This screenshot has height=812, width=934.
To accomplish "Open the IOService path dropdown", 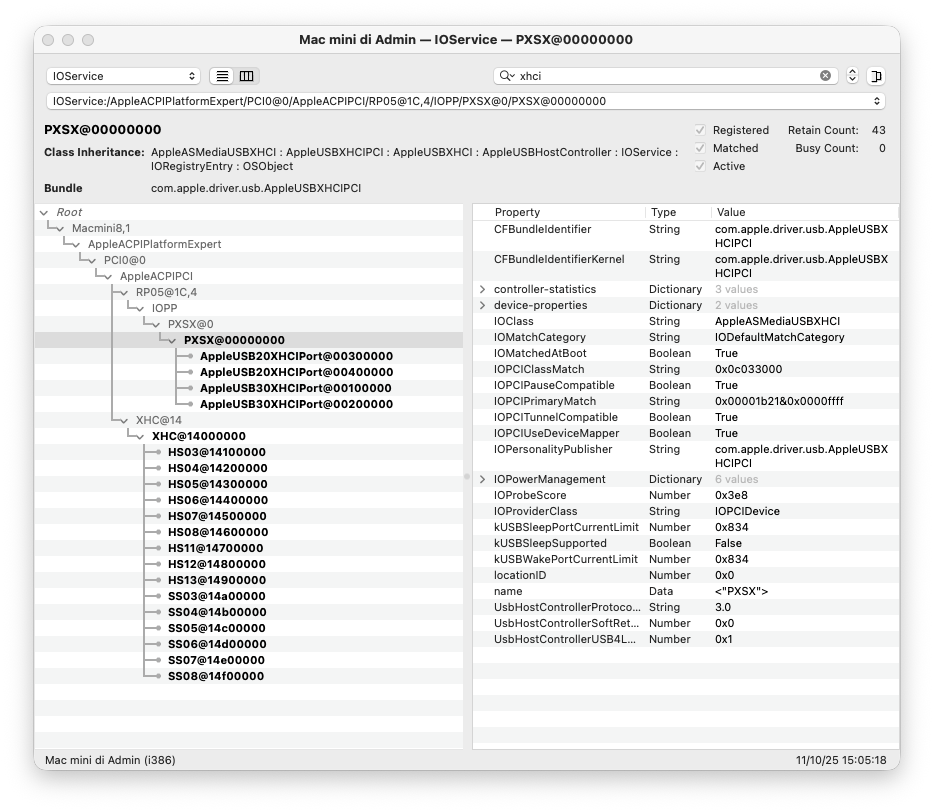I will click(x=465, y=101).
